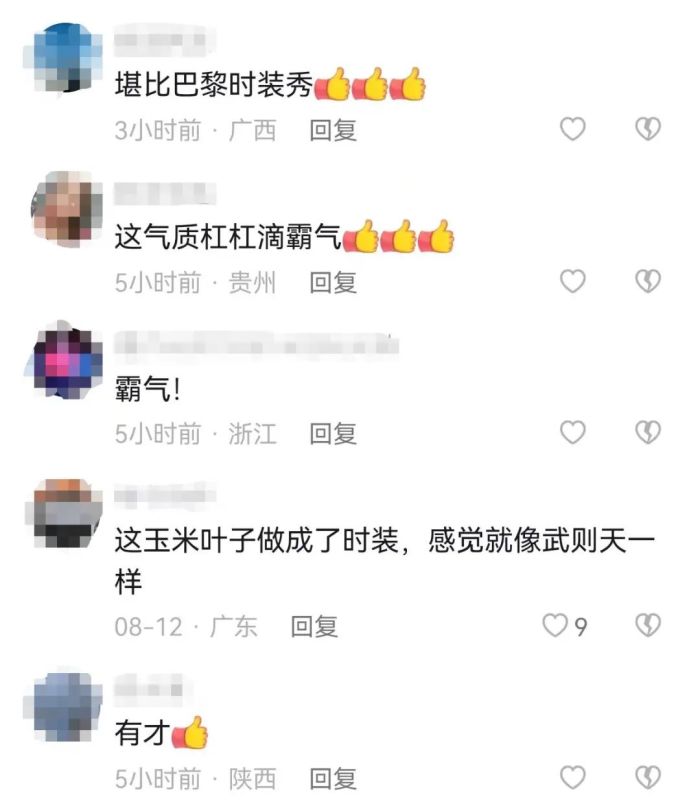Screen dimensions: 700x806
Task: Dislike the 霸气! comment from 浙江
Action: (648, 432)
